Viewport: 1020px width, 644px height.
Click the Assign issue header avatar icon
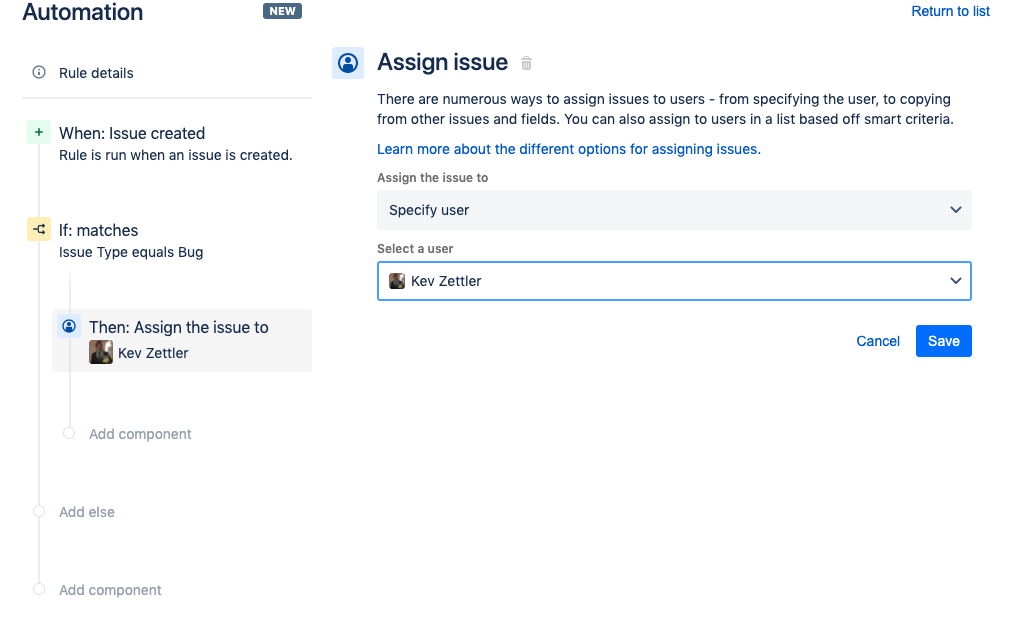click(x=347, y=62)
